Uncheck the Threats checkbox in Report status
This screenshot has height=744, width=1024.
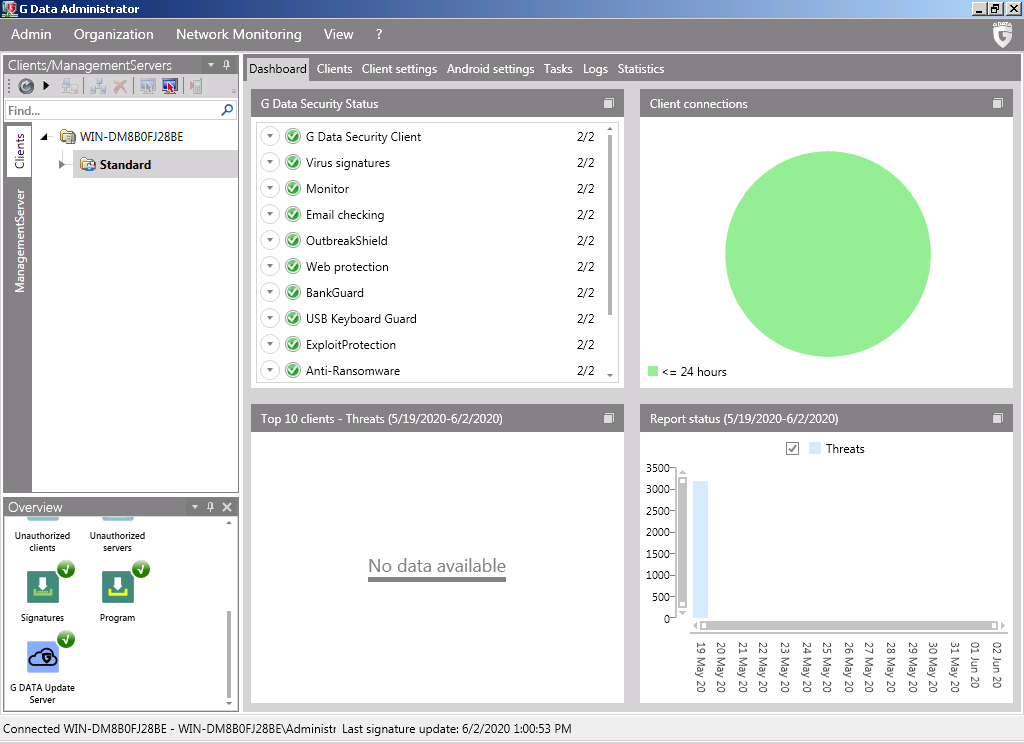(x=792, y=449)
